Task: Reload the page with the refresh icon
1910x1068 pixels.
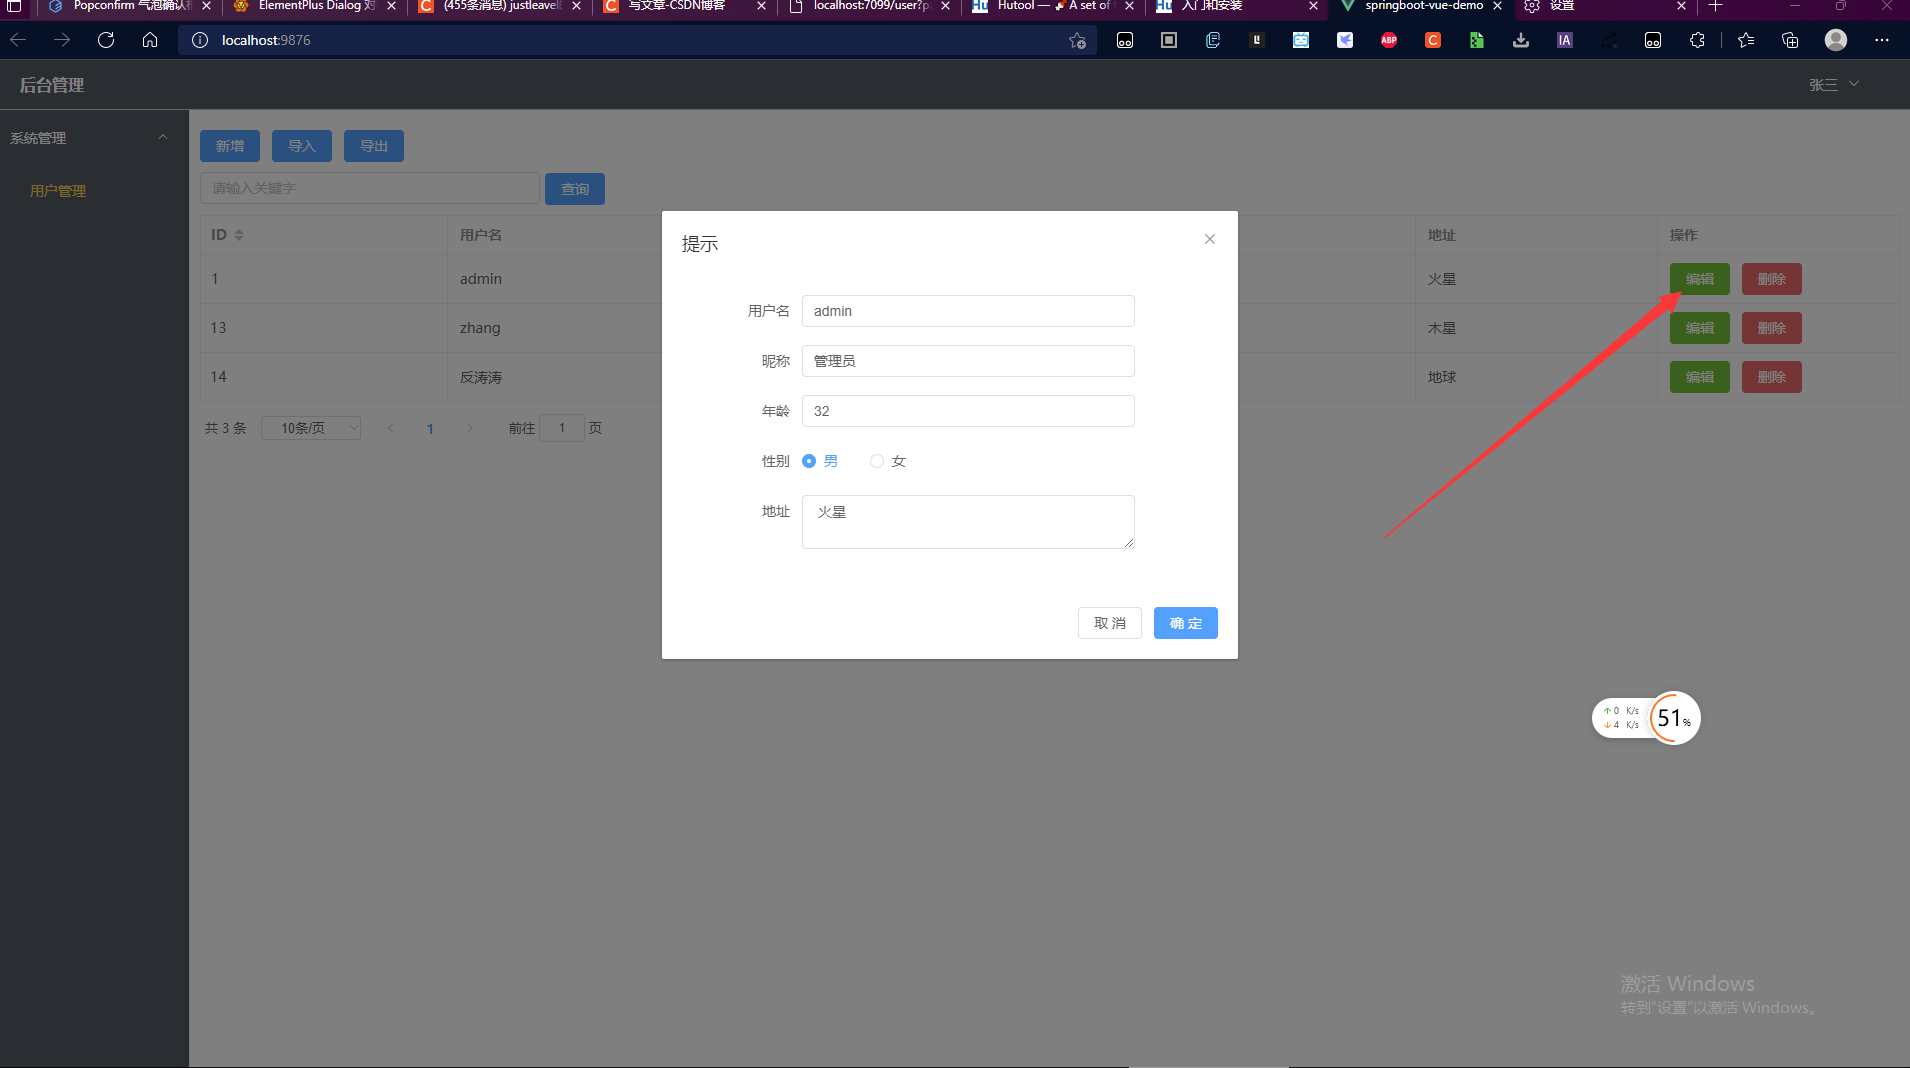Action: coord(105,40)
